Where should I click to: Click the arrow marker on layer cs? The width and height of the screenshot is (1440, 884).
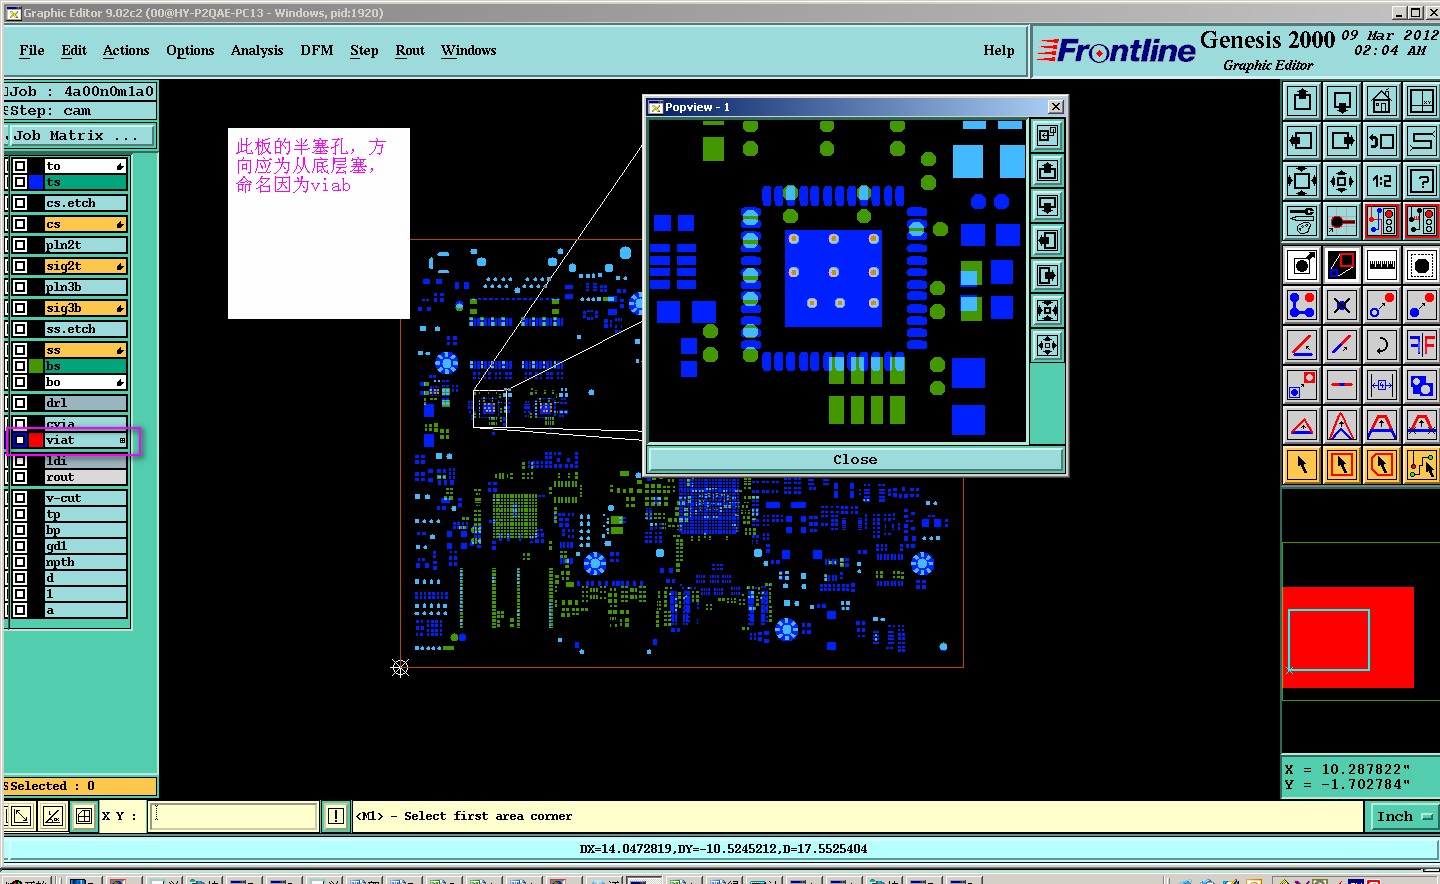coord(120,224)
